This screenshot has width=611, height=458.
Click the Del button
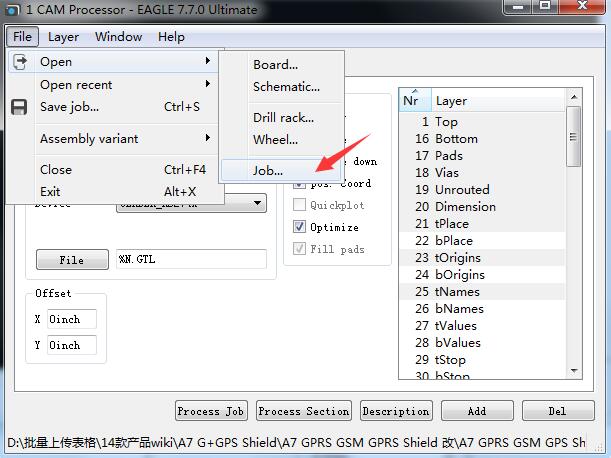click(x=558, y=411)
